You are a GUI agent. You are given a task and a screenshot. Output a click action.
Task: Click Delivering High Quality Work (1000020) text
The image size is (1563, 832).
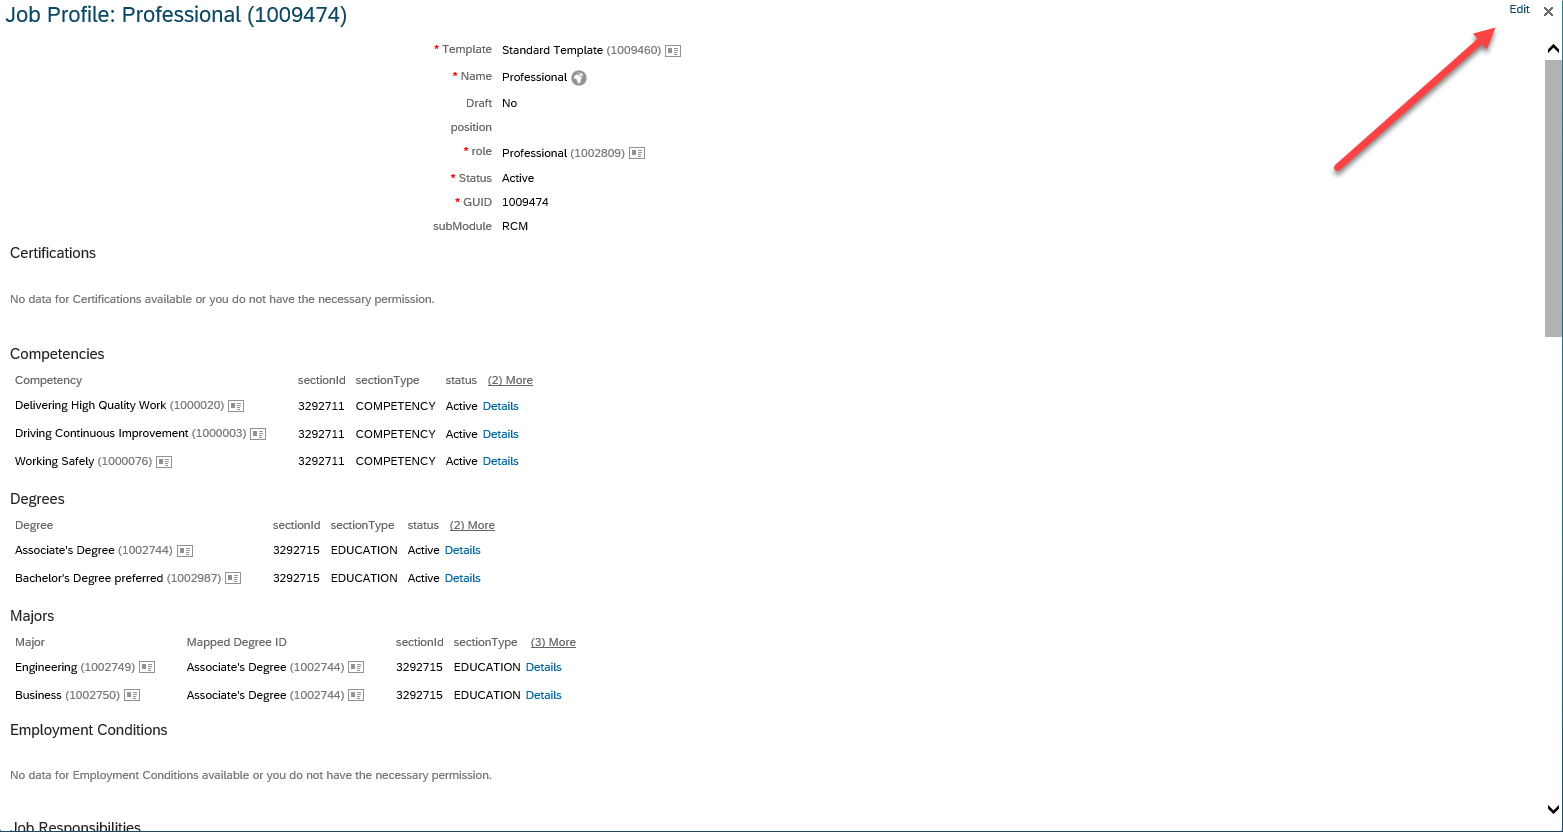point(120,406)
